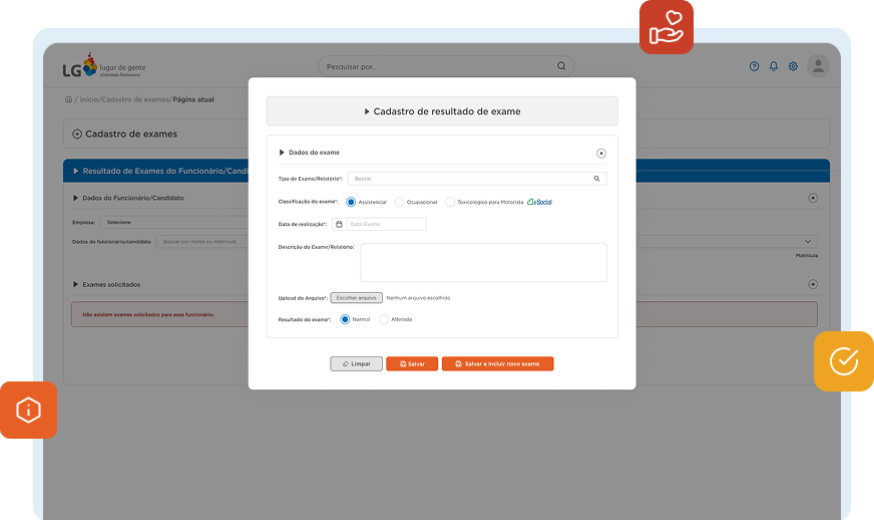Click the user profile avatar
This screenshot has width=874, height=520.
click(x=819, y=66)
